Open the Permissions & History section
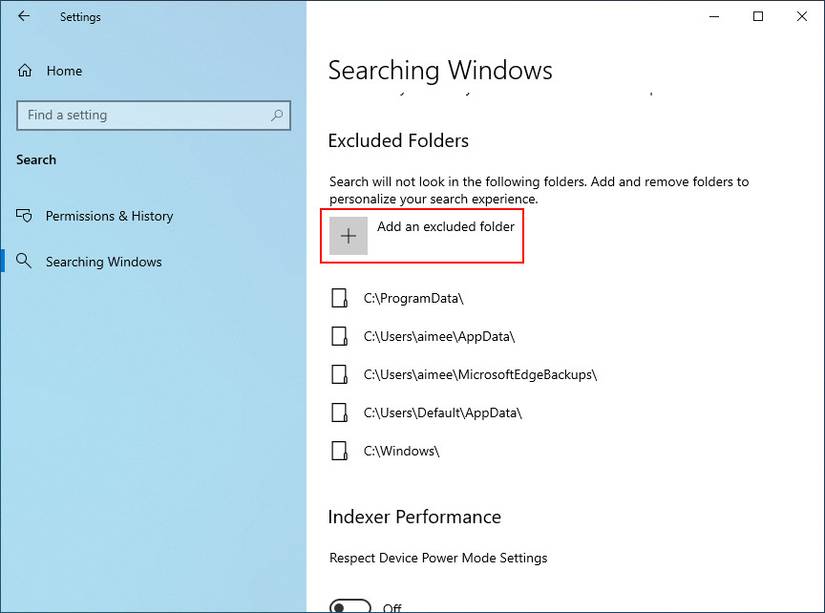The width and height of the screenshot is (825, 613). coord(109,216)
